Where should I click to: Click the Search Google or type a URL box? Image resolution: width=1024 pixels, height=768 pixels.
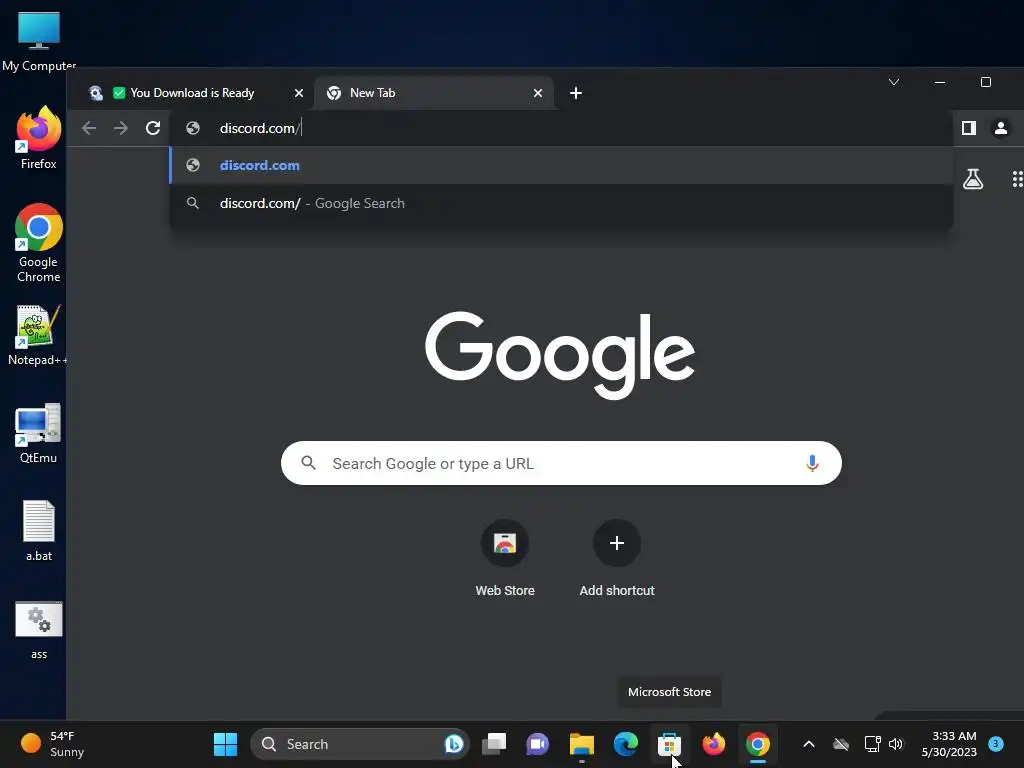pos(561,463)
